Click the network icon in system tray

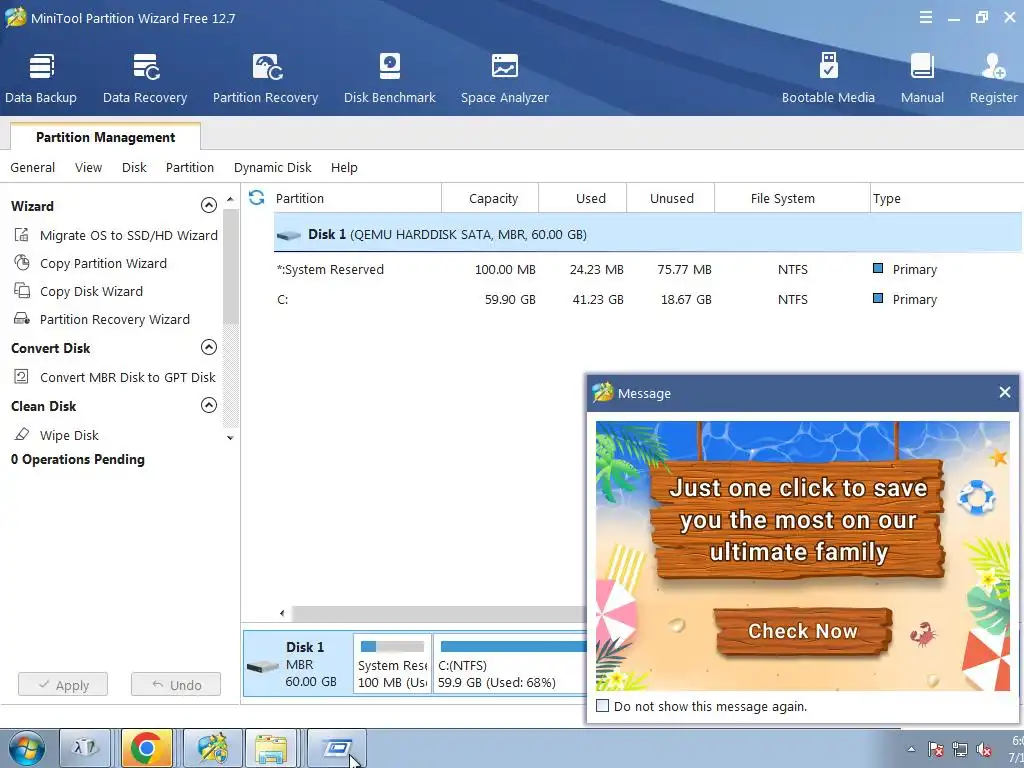point(959,749)
